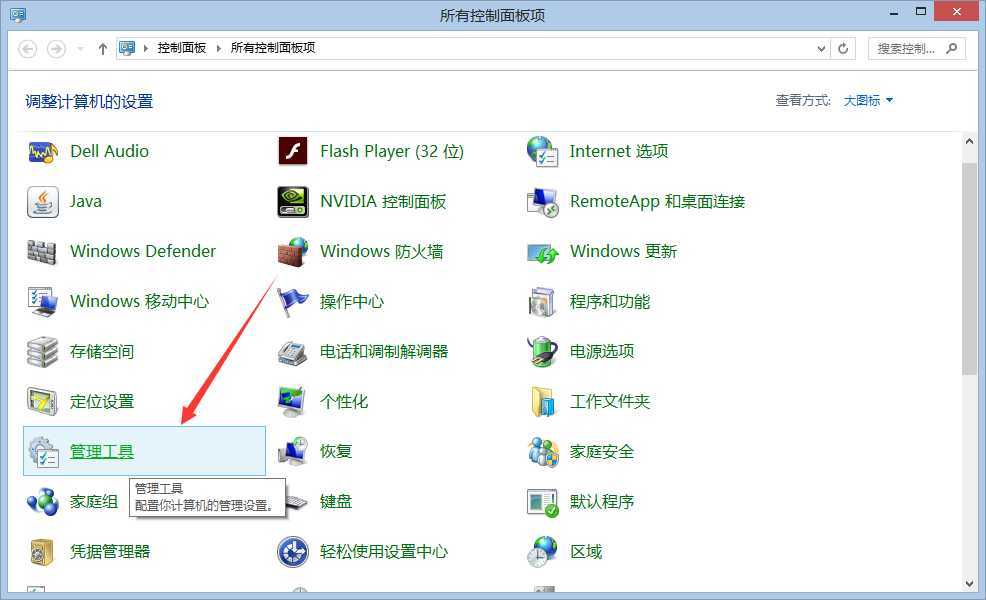986x600 pixels.
Task: Open the 电源选项 battery icon
Action: pyautogui.click(x=543, y=352)
